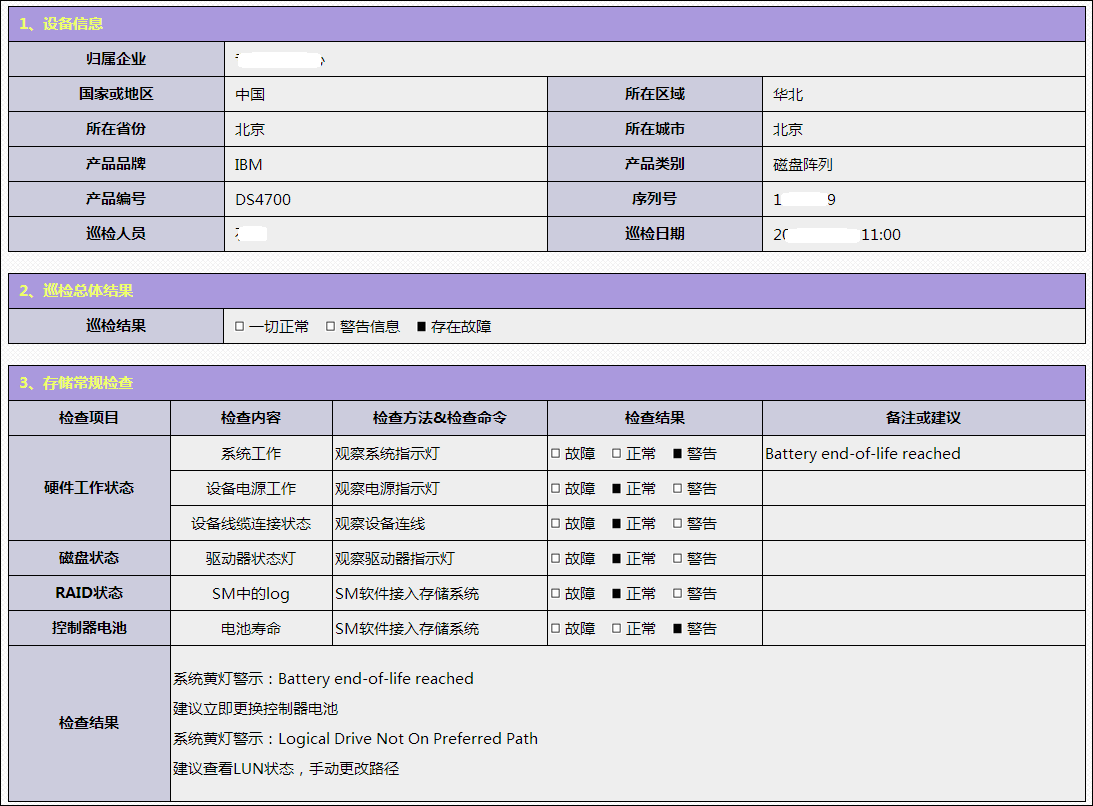Select the IBM product brand cell
Image resolution: width=1093 pixels, height=806 pixels.
[x=249, y=165]
